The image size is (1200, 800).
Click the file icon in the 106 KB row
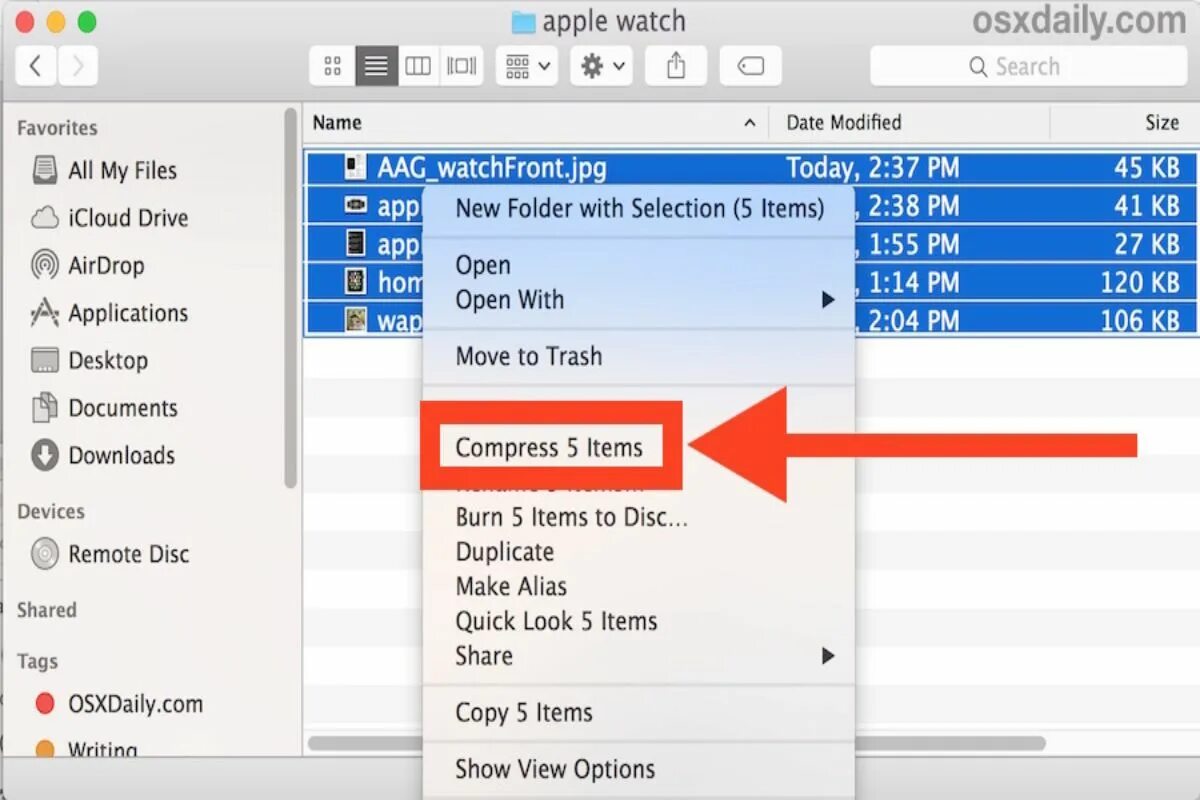coord(356,319)
